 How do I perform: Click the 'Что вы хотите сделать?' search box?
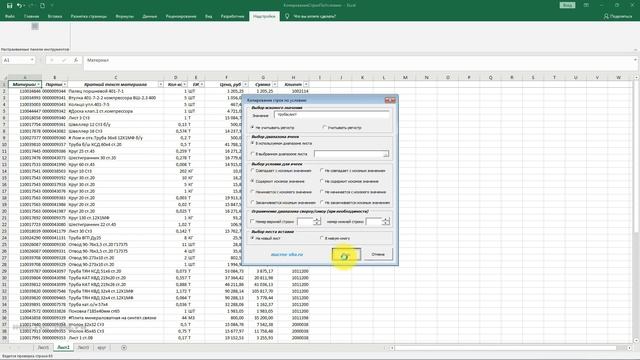click(x=315, y=16)
